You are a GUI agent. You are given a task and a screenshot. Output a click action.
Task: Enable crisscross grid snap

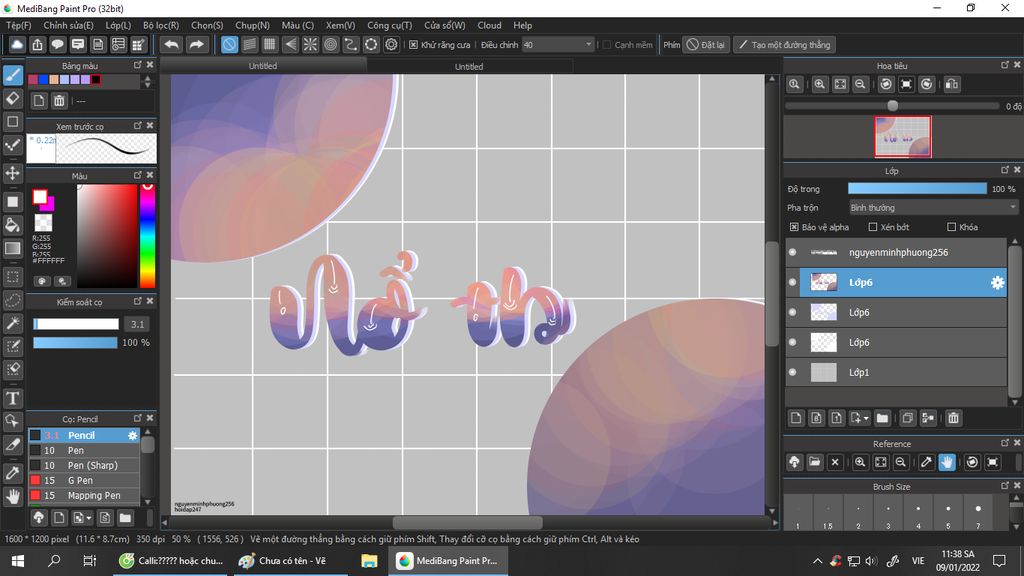click(270, 44)
